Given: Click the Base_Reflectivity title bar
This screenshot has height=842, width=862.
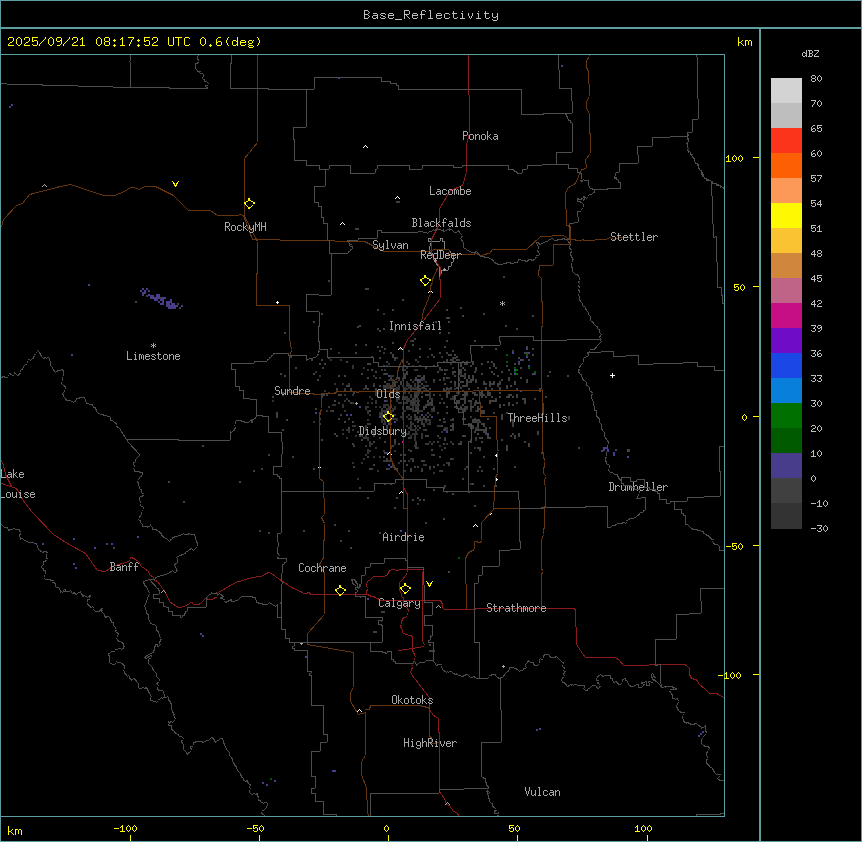Looking at the screenshot, I should [x=430, y=15].
